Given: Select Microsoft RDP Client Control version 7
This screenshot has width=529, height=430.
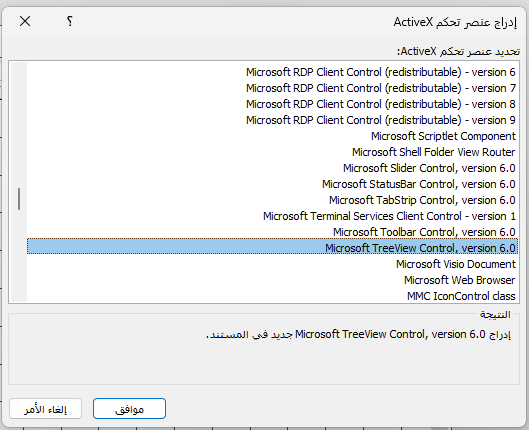Looking at the screenshot, I should (x=272, y=88).
